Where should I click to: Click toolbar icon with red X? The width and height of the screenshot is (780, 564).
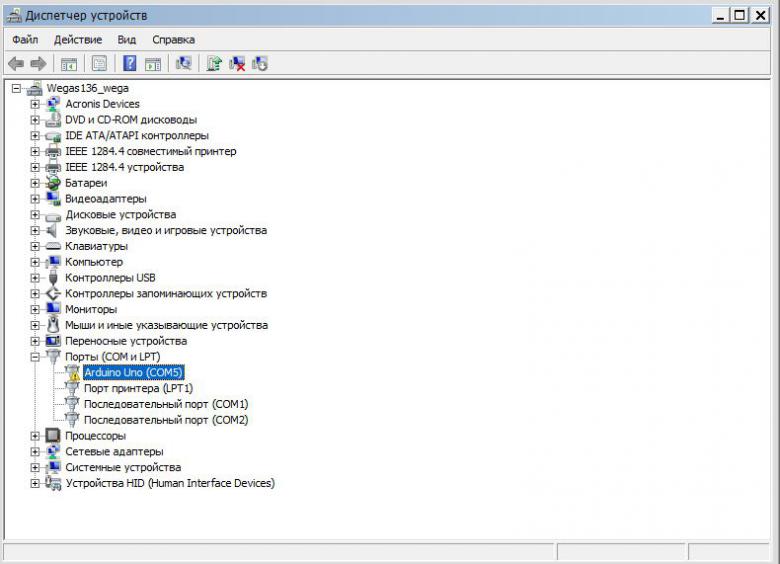pos(237,64)
